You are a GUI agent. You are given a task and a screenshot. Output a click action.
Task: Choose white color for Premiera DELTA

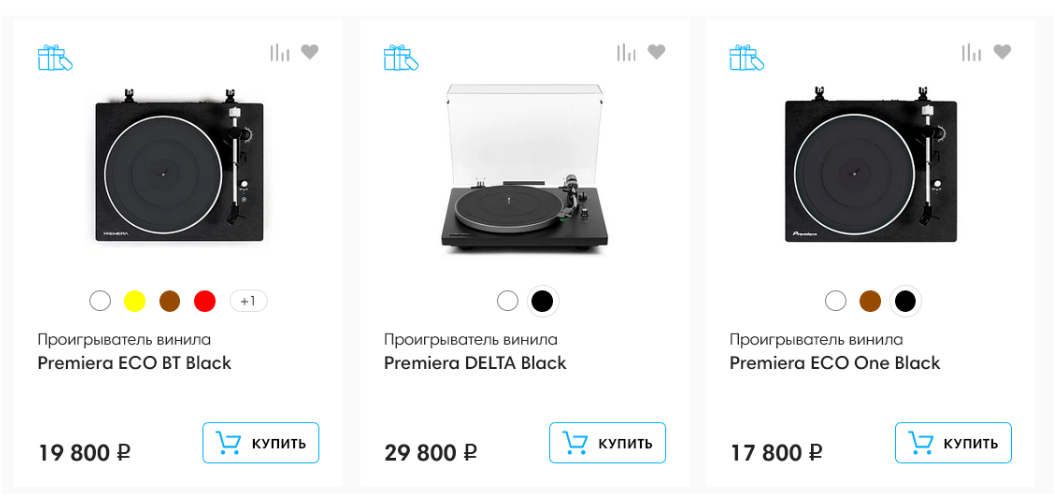click(508, 301)
